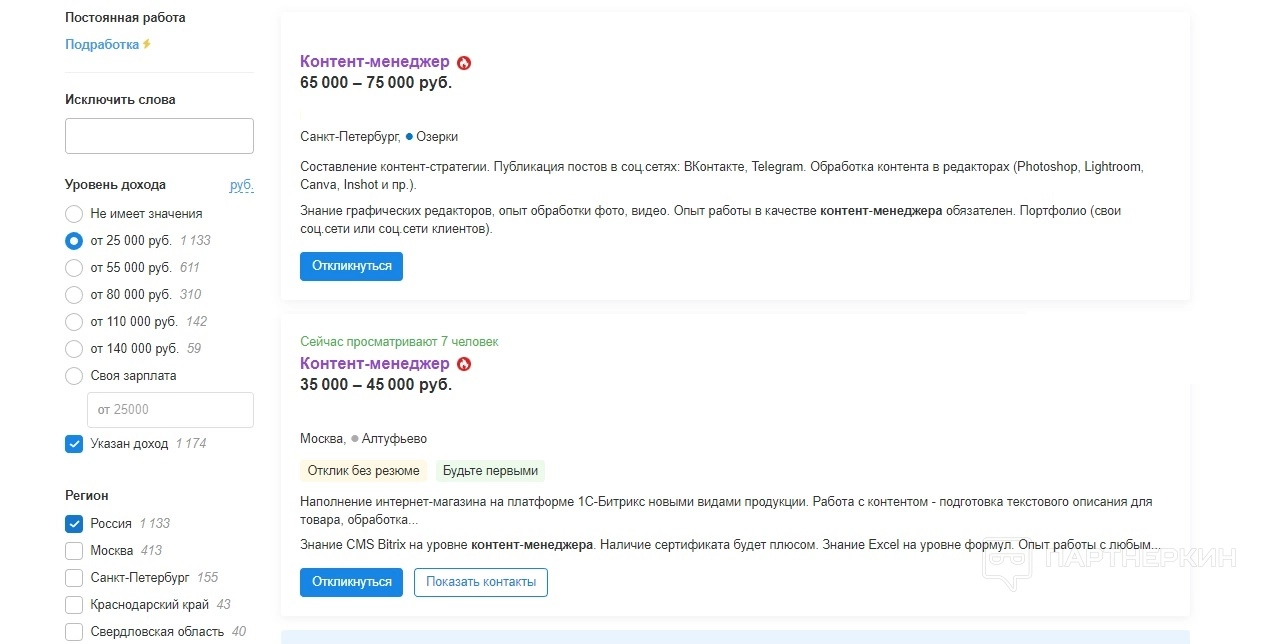Choose the 'от 140 000 руб.' income option
The height and width of the screenshot is (644, 1288).
pyautogui.click(x=74, y=349)
